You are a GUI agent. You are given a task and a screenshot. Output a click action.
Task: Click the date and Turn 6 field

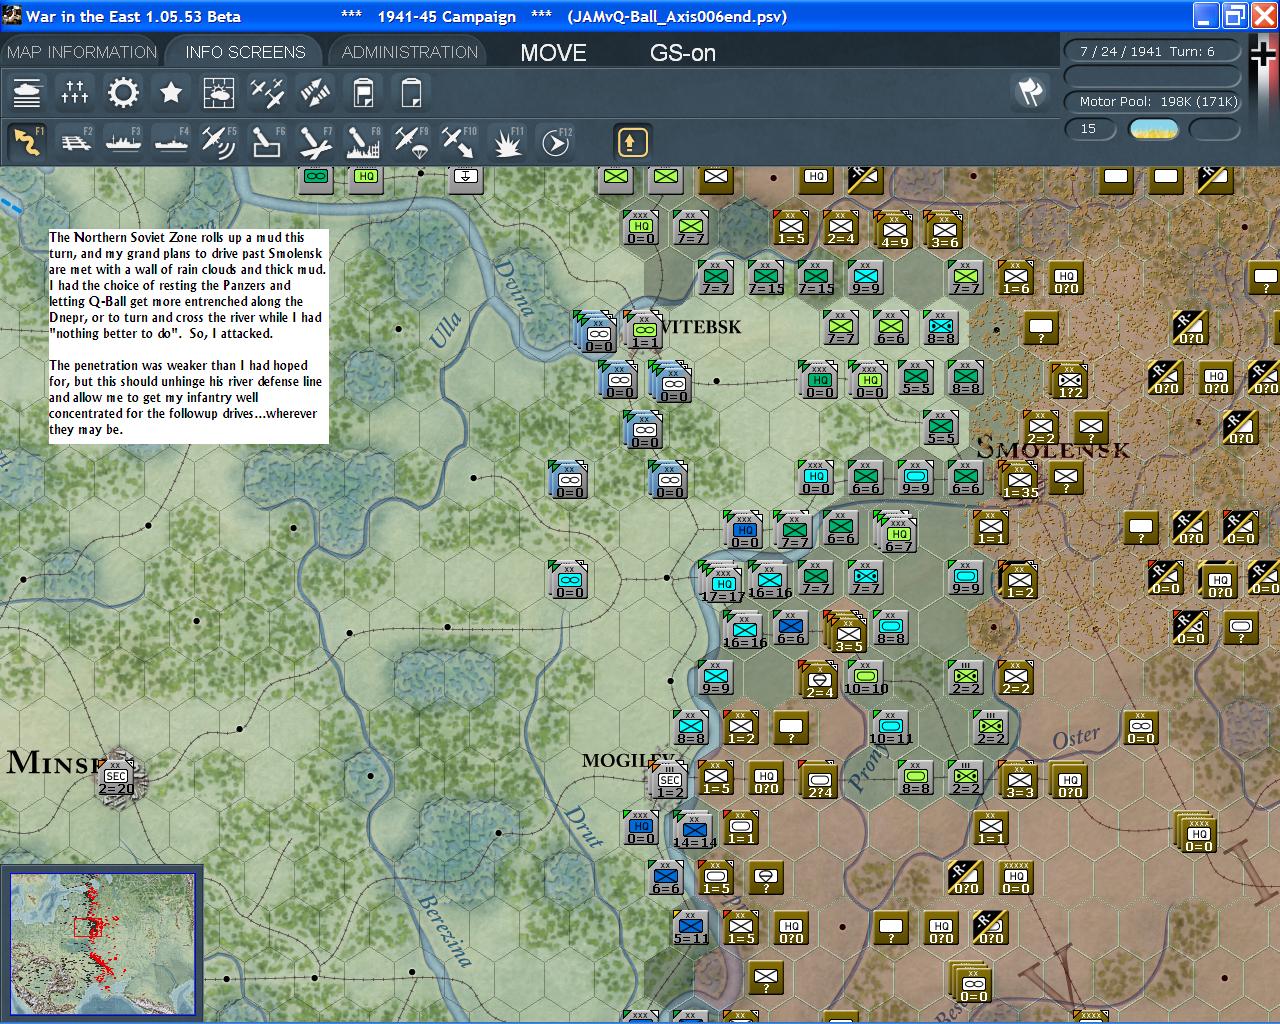[x=1152, y=51]
